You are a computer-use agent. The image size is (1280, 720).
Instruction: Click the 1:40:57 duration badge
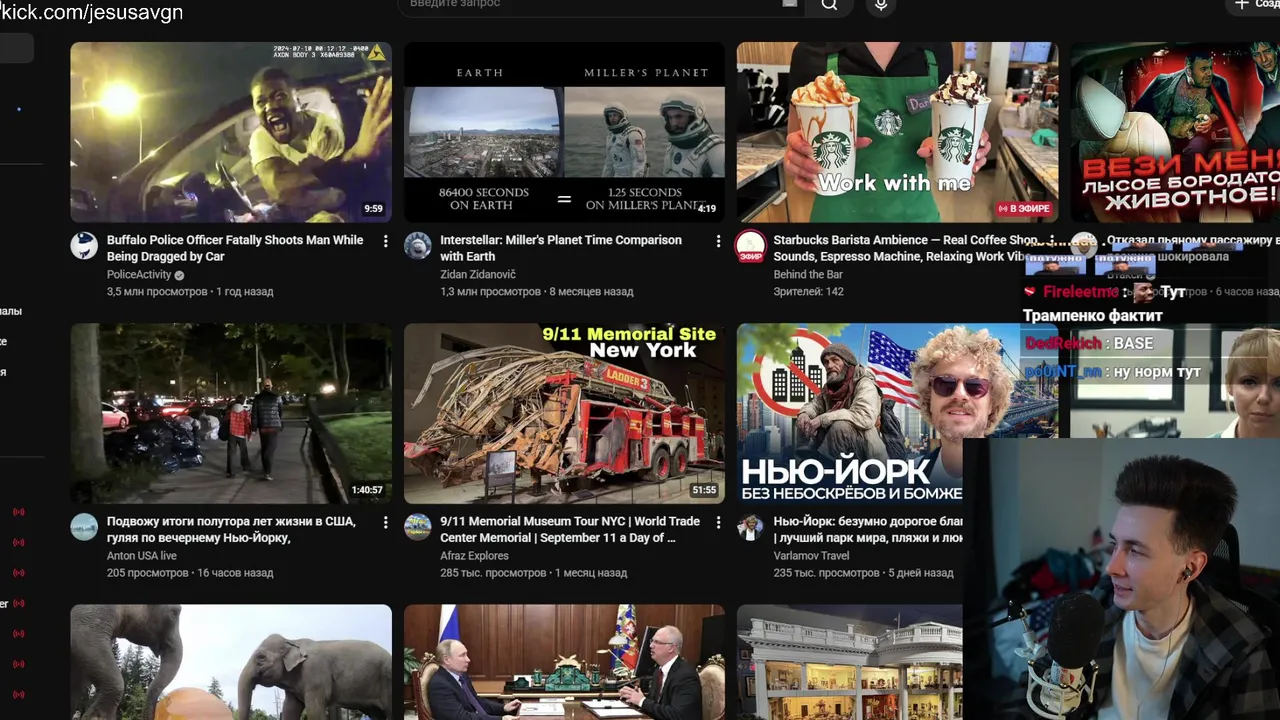coord(367,490)
